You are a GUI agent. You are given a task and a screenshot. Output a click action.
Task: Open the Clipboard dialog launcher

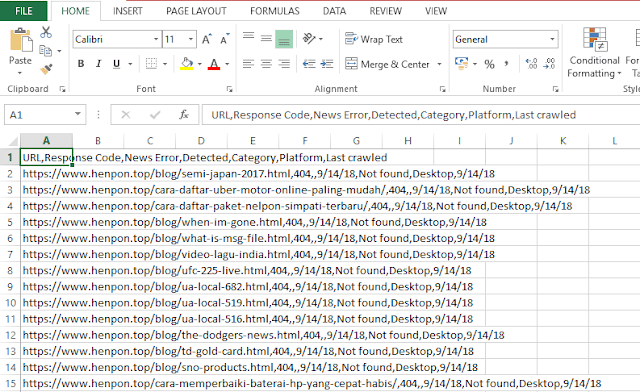pos(62,89)
